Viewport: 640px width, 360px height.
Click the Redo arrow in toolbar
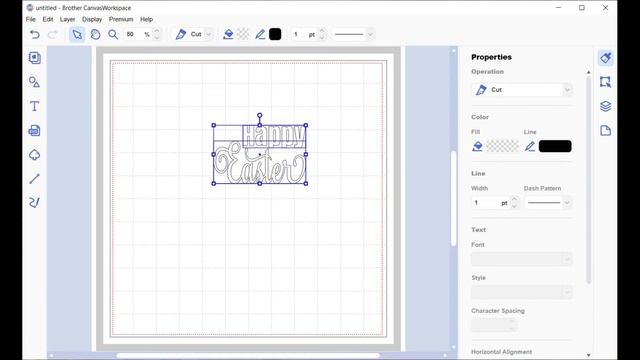[53, 34]
